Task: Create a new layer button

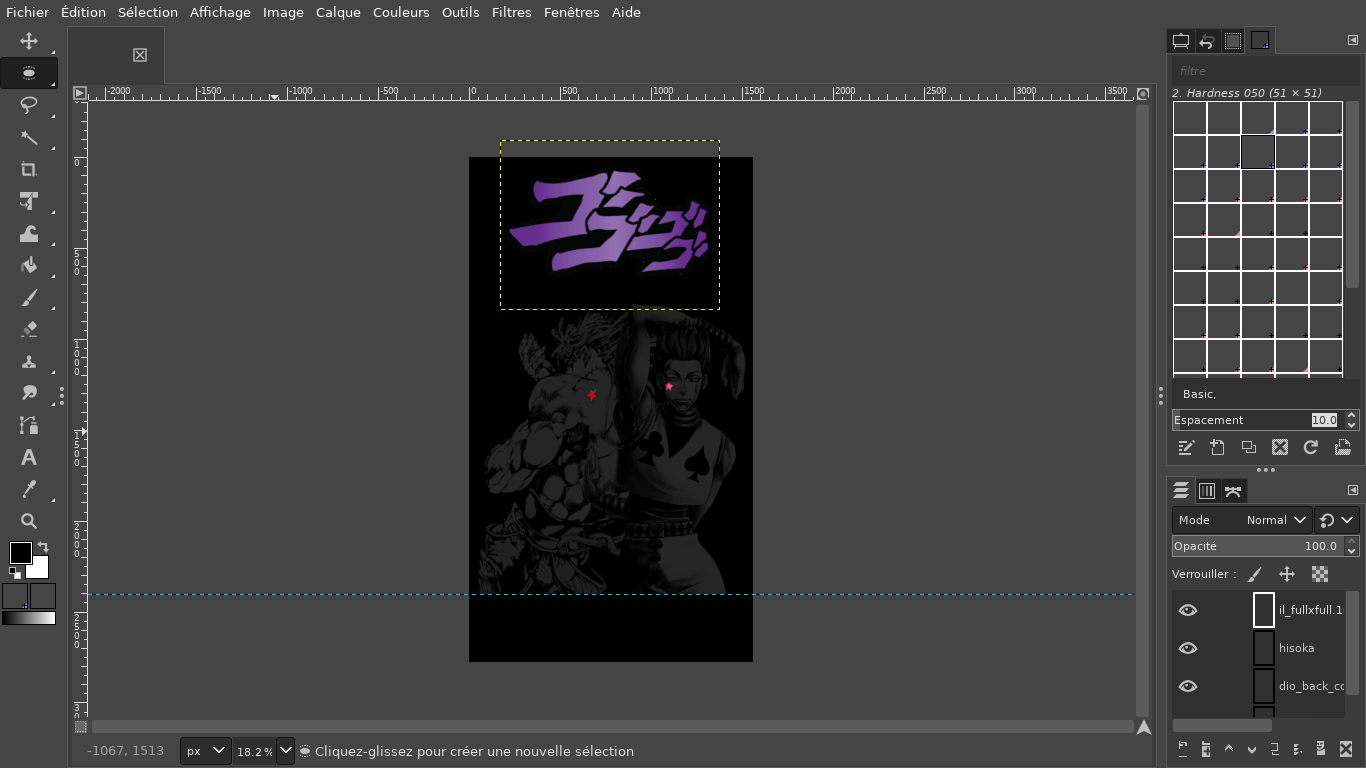Action: (1183, 748)
